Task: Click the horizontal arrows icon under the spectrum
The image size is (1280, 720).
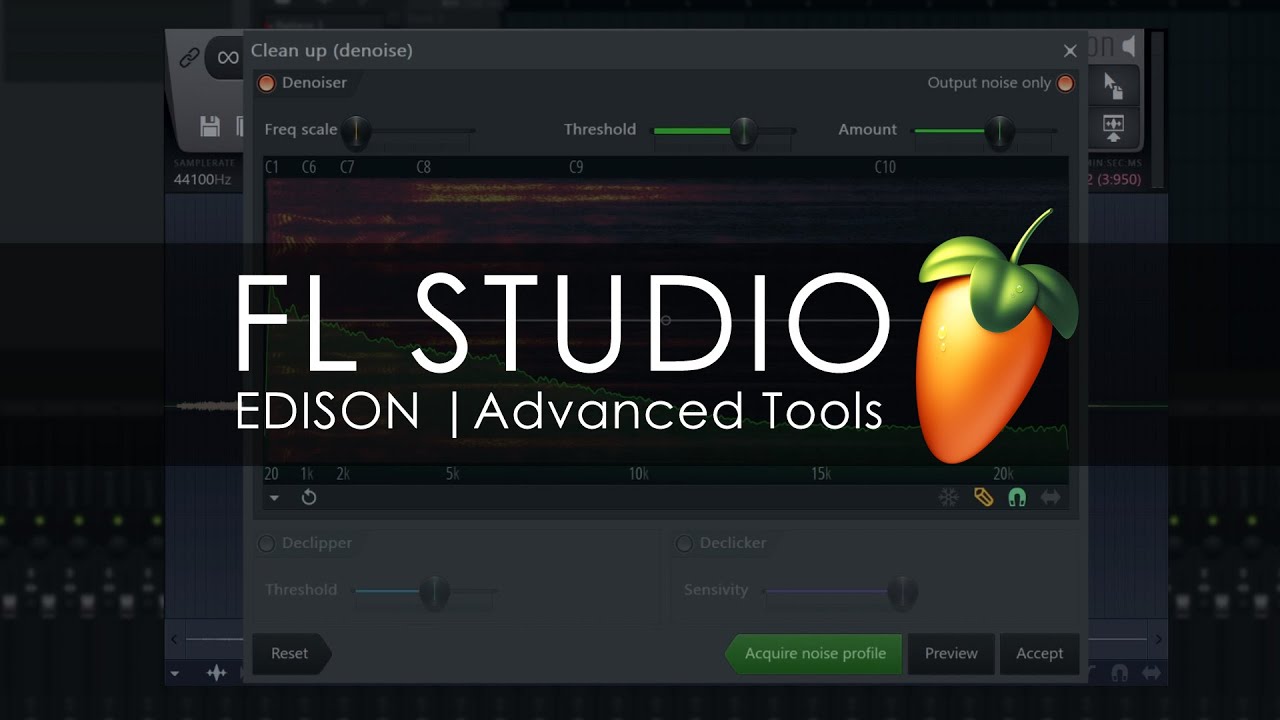Action: 1050,497
